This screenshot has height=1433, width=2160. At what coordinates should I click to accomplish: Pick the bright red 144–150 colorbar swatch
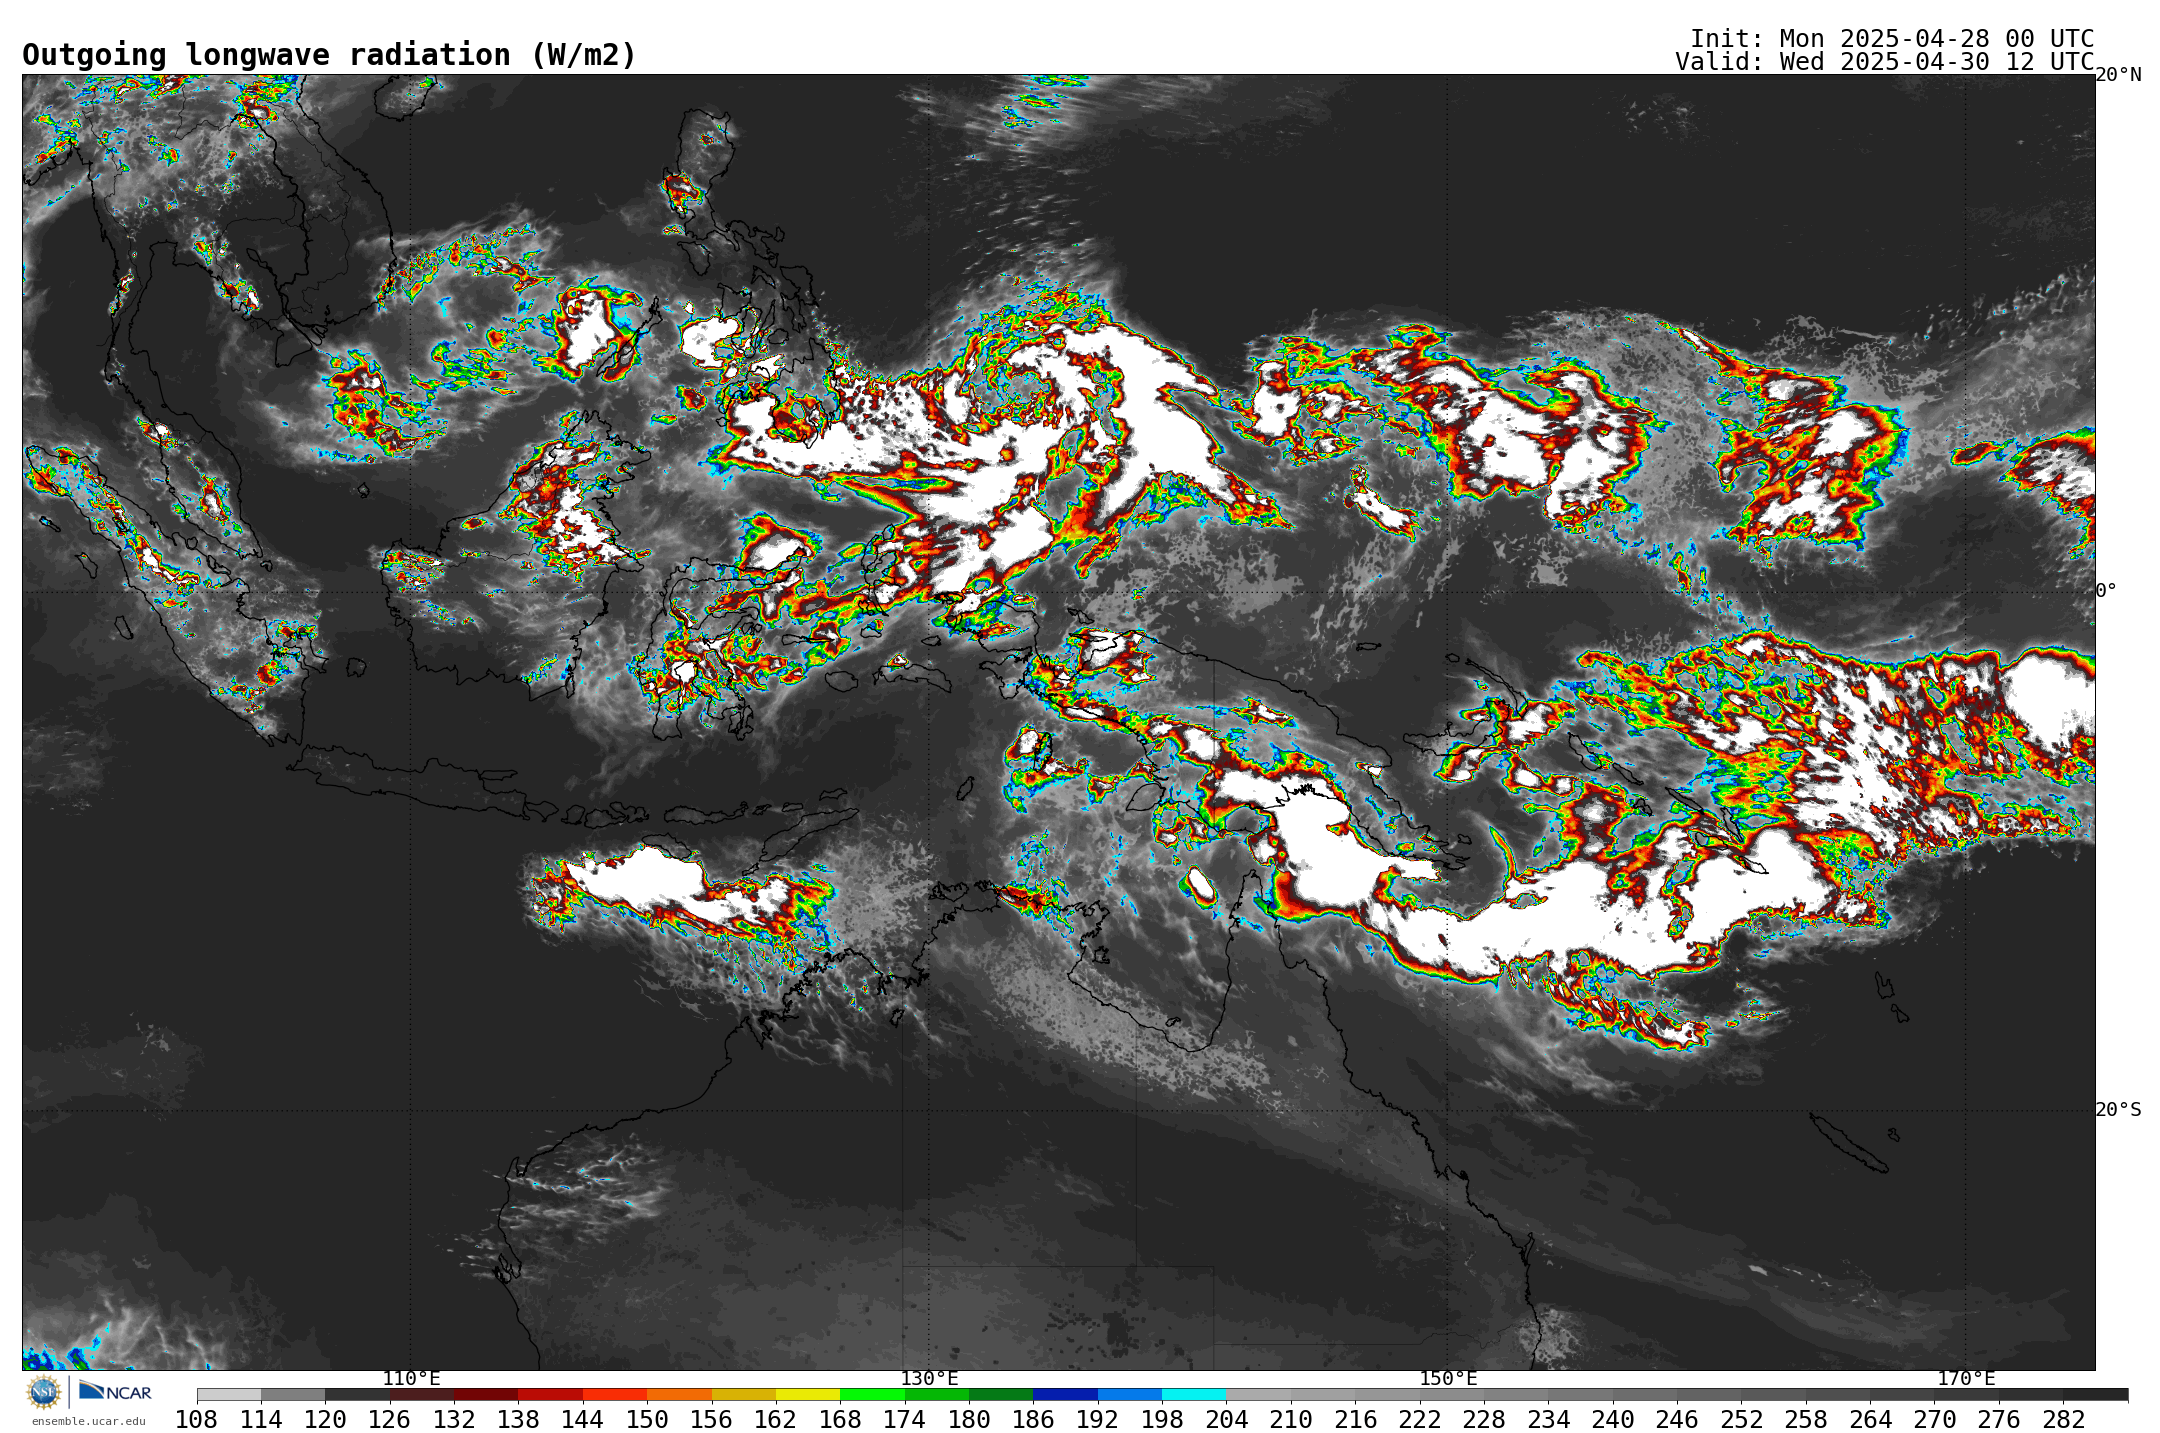click(615, 1394)
